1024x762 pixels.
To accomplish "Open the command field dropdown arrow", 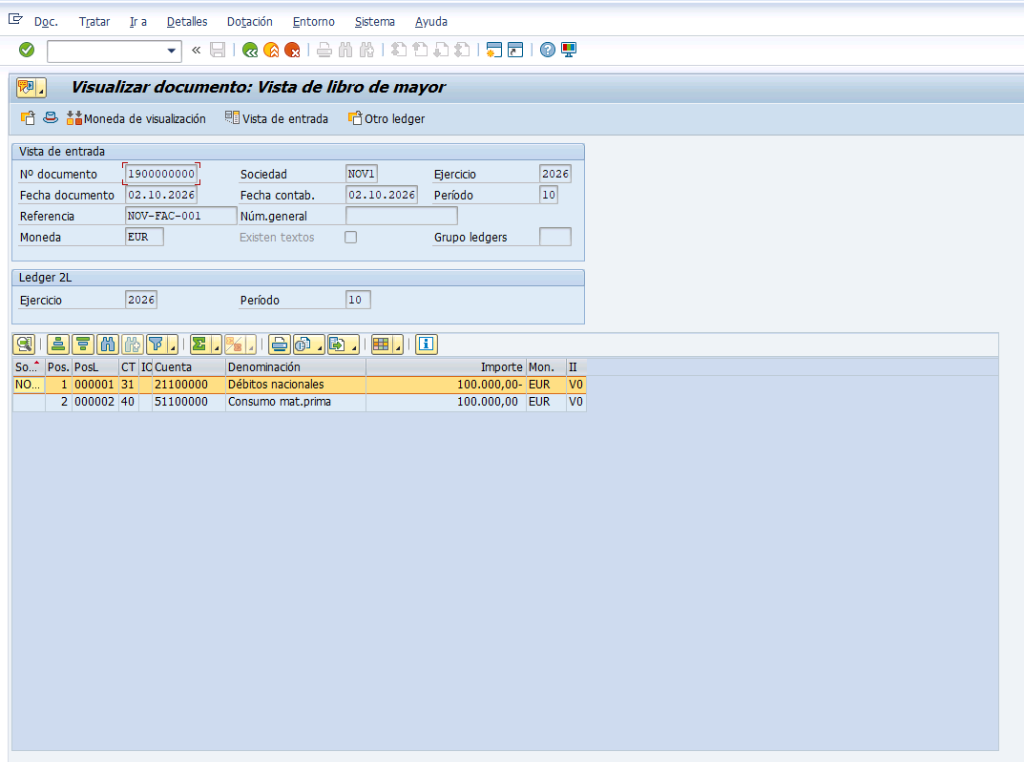I will 171,50.
